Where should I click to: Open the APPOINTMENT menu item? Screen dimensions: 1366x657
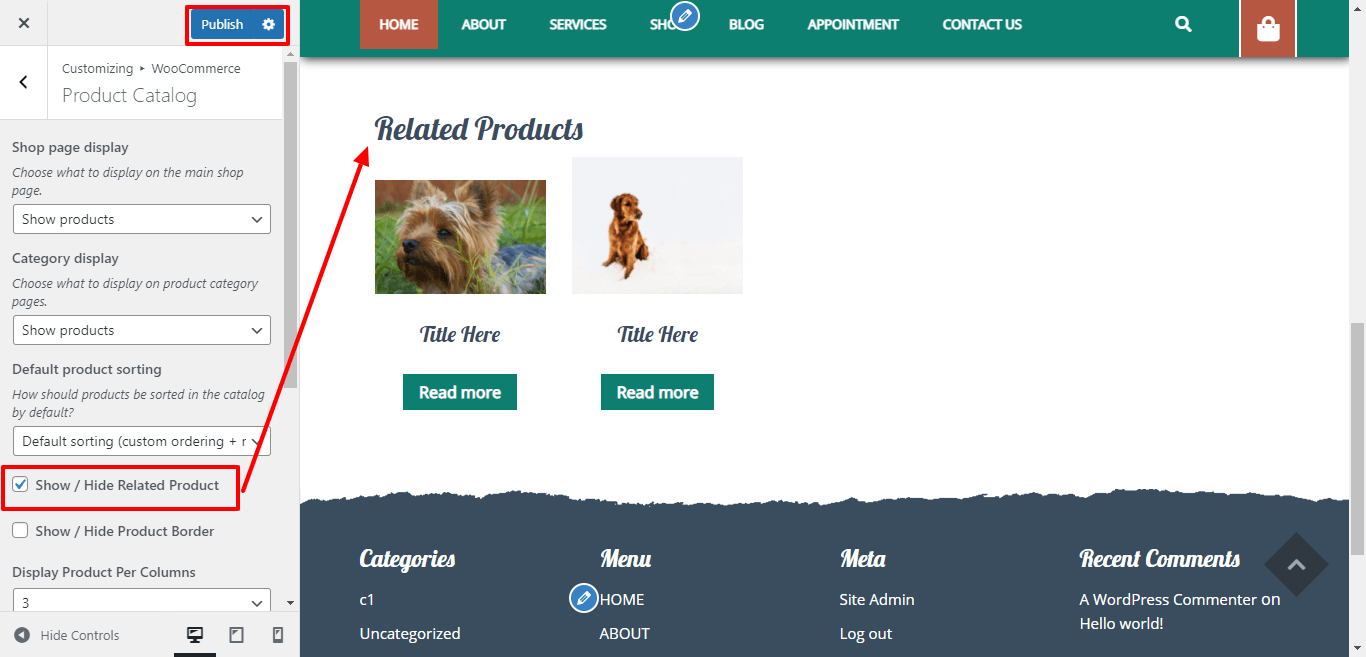pos(853,24)
